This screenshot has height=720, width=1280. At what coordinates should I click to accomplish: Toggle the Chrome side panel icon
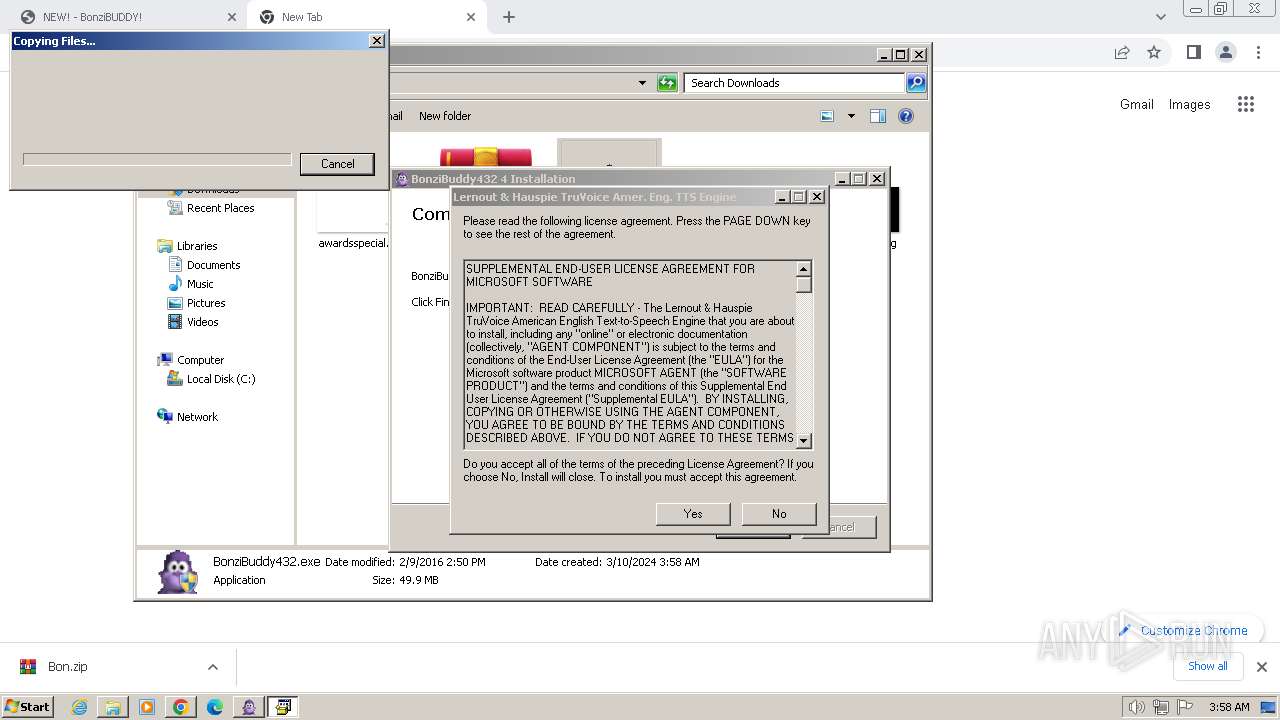[x=1193, y=52]
